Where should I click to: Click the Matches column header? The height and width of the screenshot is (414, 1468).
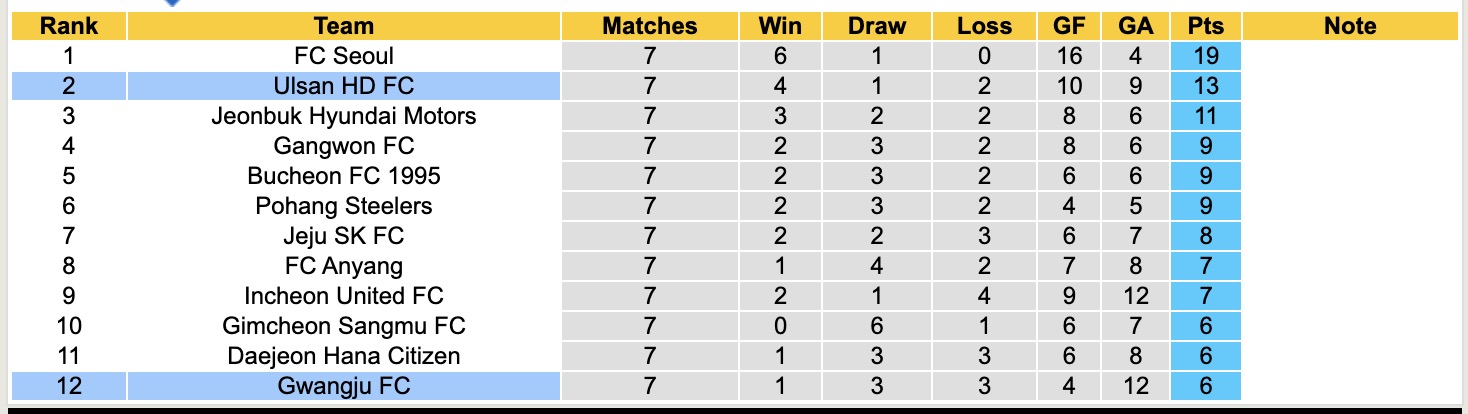pyautogui.click(x=650, y=27)
